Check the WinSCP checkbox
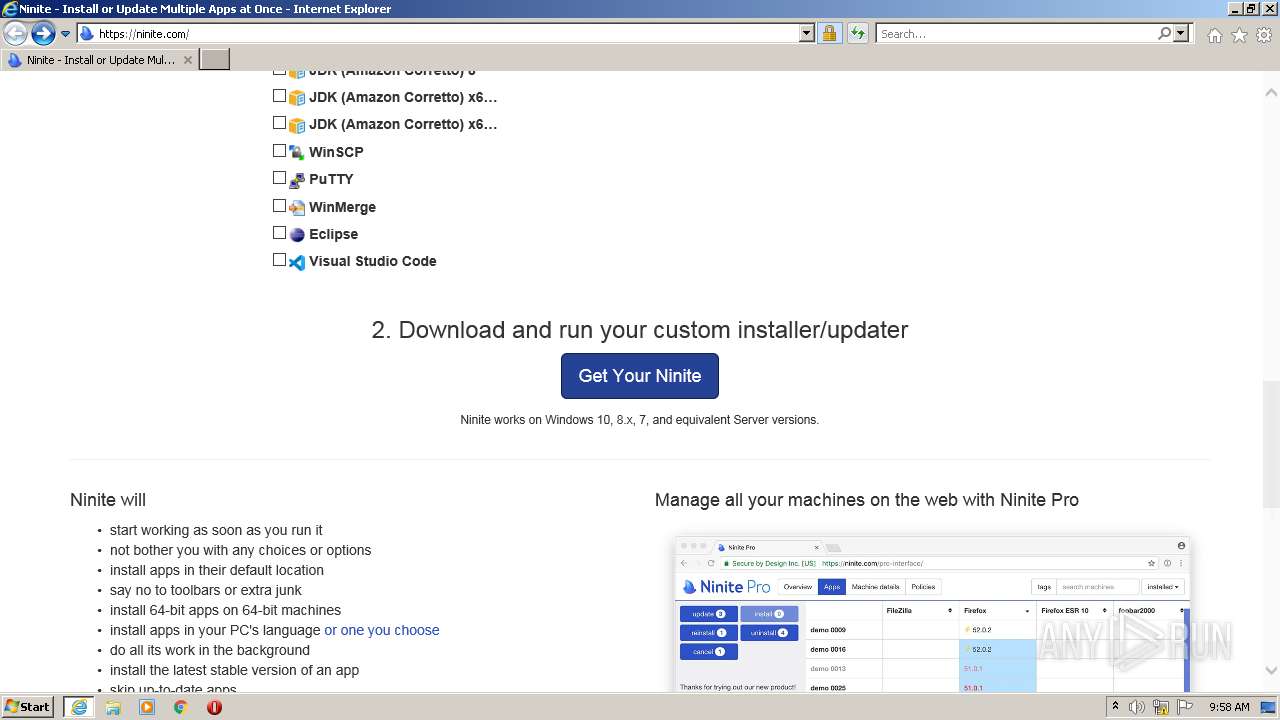The height and width of the screenshot is (720, 1280). pos(279,151)
